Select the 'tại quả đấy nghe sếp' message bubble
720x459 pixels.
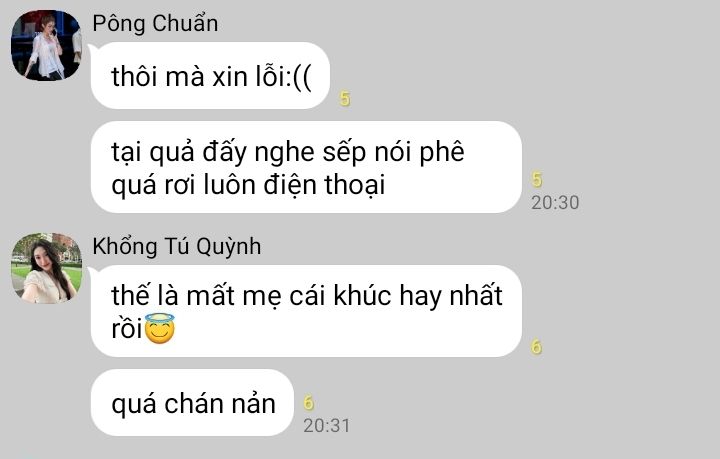306,167
